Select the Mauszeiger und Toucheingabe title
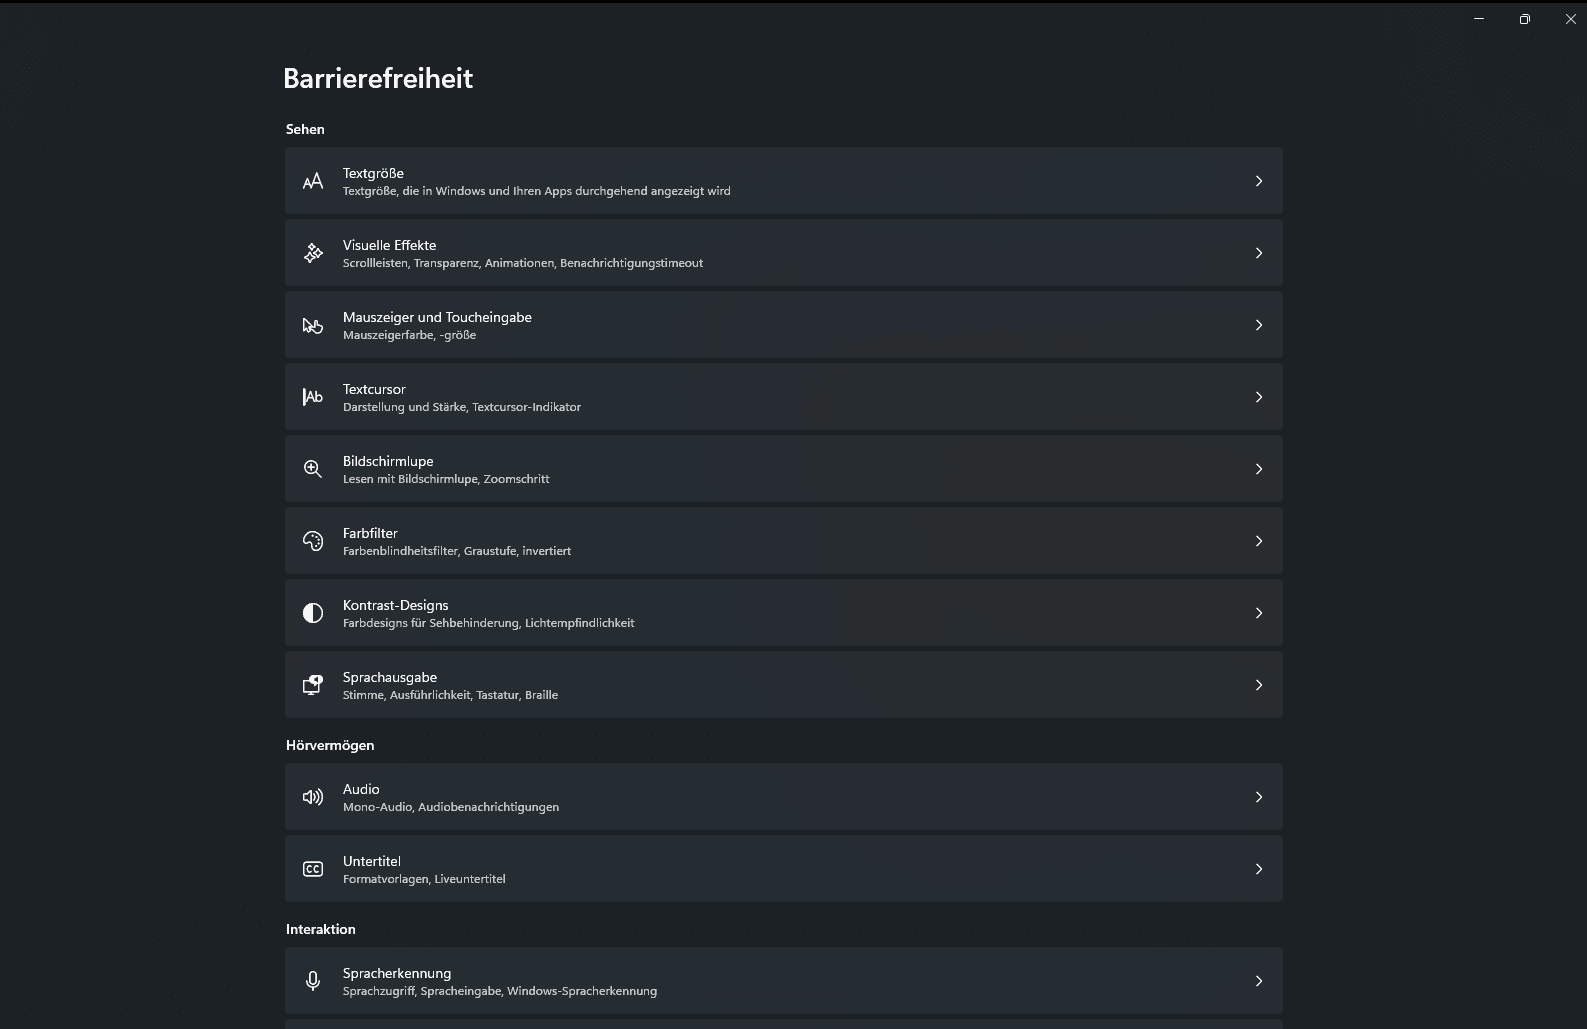The height and width of the screenshot is (1029, 1587). 437,317
